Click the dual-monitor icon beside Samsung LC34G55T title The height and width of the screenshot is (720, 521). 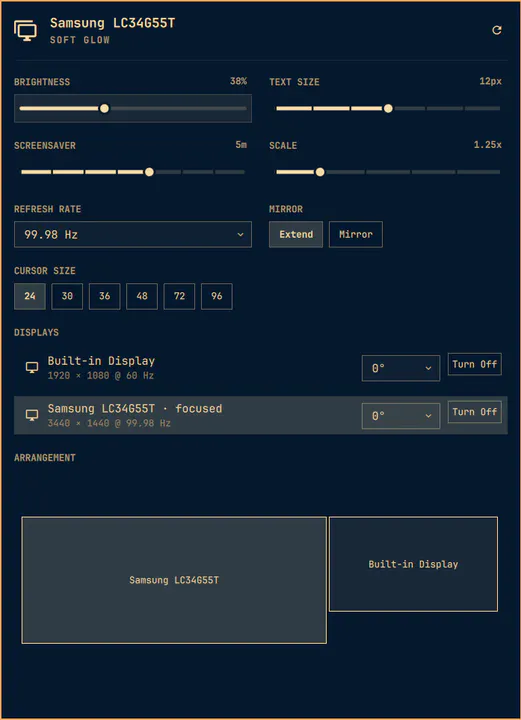(25, 31)
